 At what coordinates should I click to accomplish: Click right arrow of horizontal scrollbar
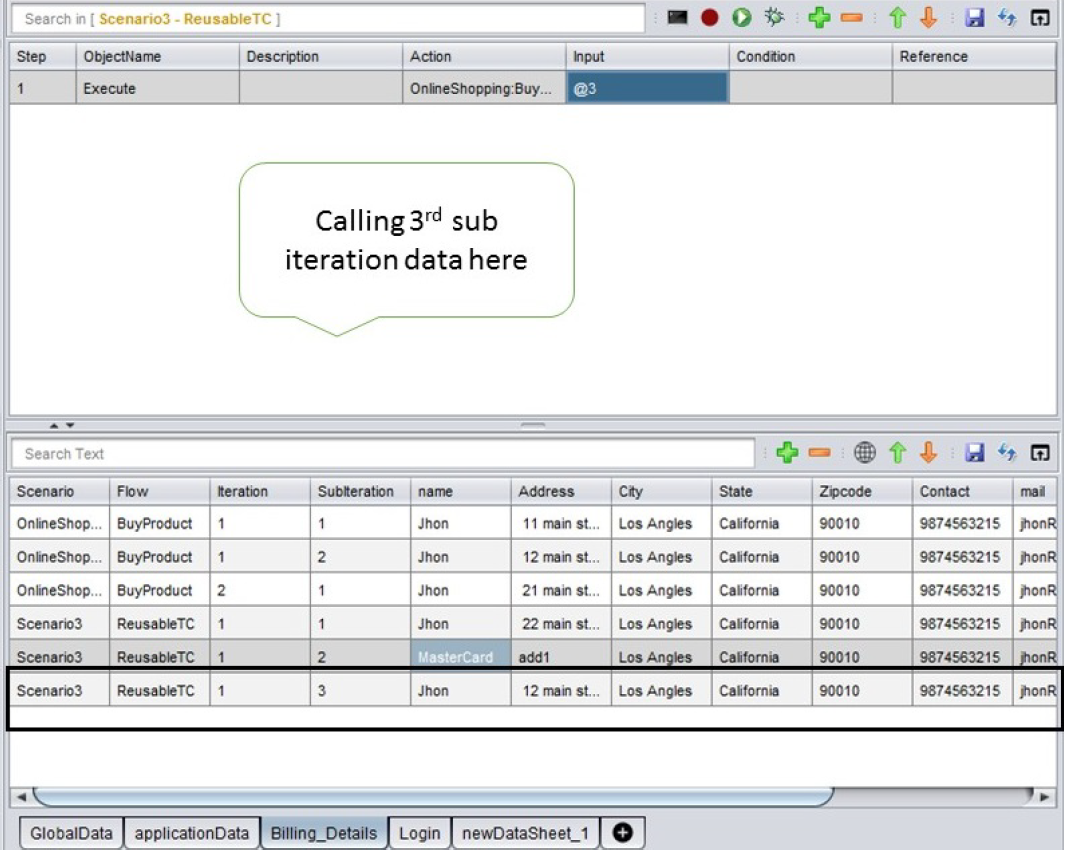pyautogui.click(x=1044, y=797)
